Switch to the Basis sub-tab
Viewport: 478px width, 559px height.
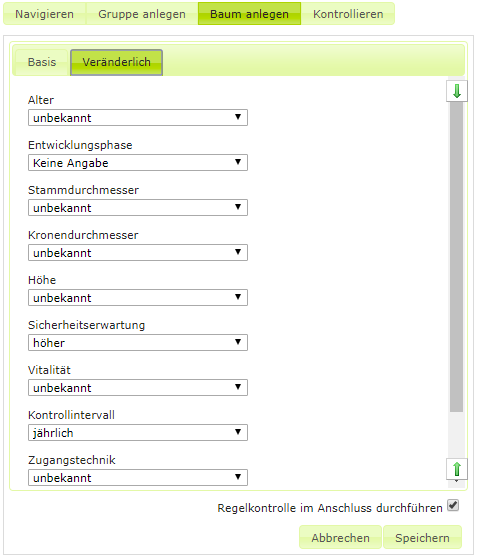pos(42,62)
